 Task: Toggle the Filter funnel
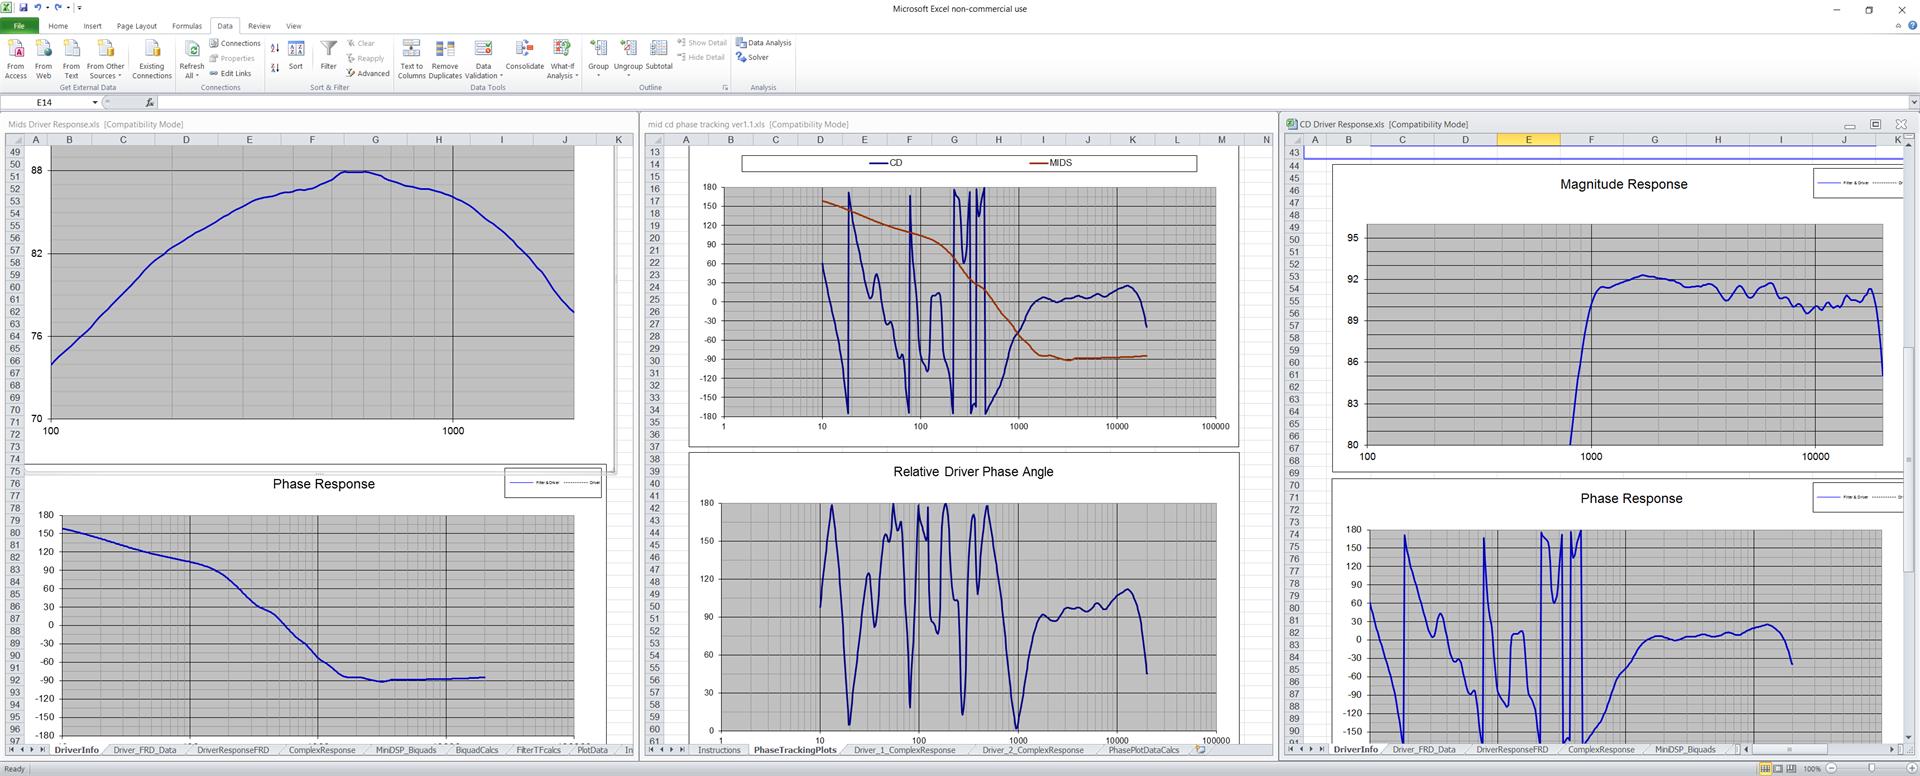click(x=328, y=56)
